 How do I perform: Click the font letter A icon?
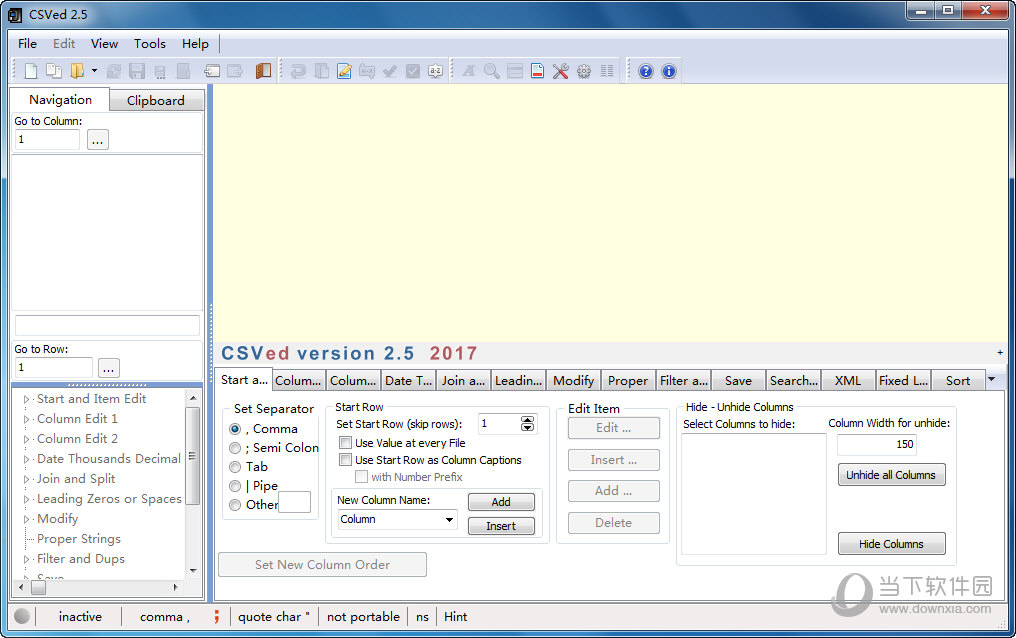coord(468,71)
